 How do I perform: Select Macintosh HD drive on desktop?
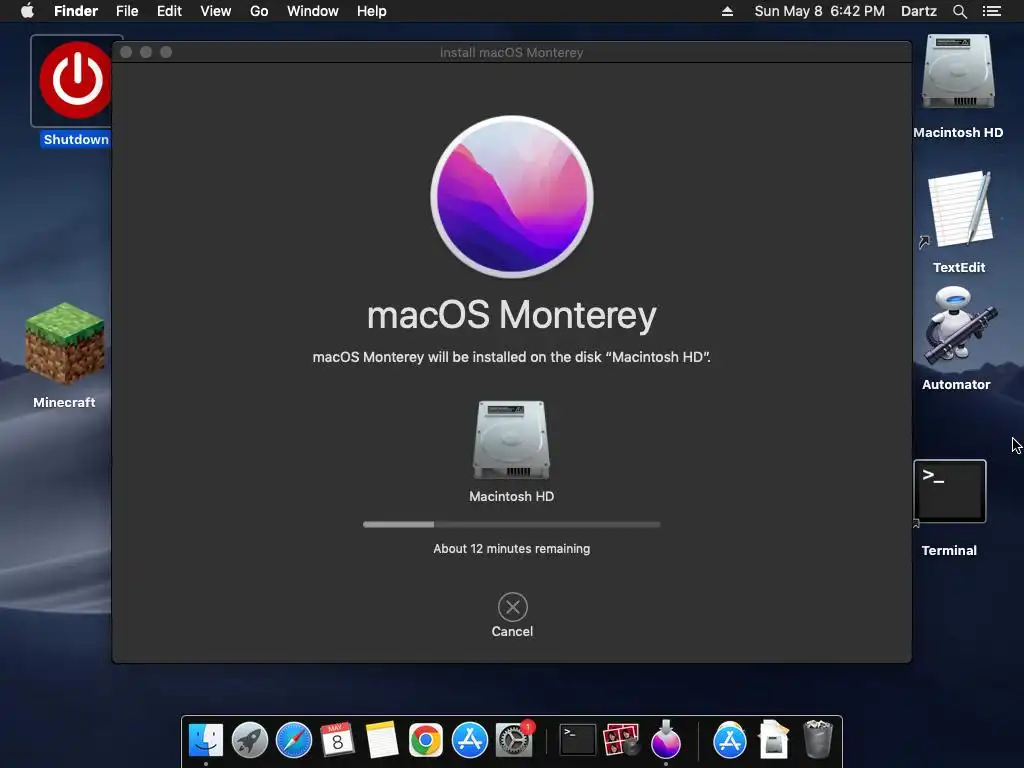click(957, 72)
